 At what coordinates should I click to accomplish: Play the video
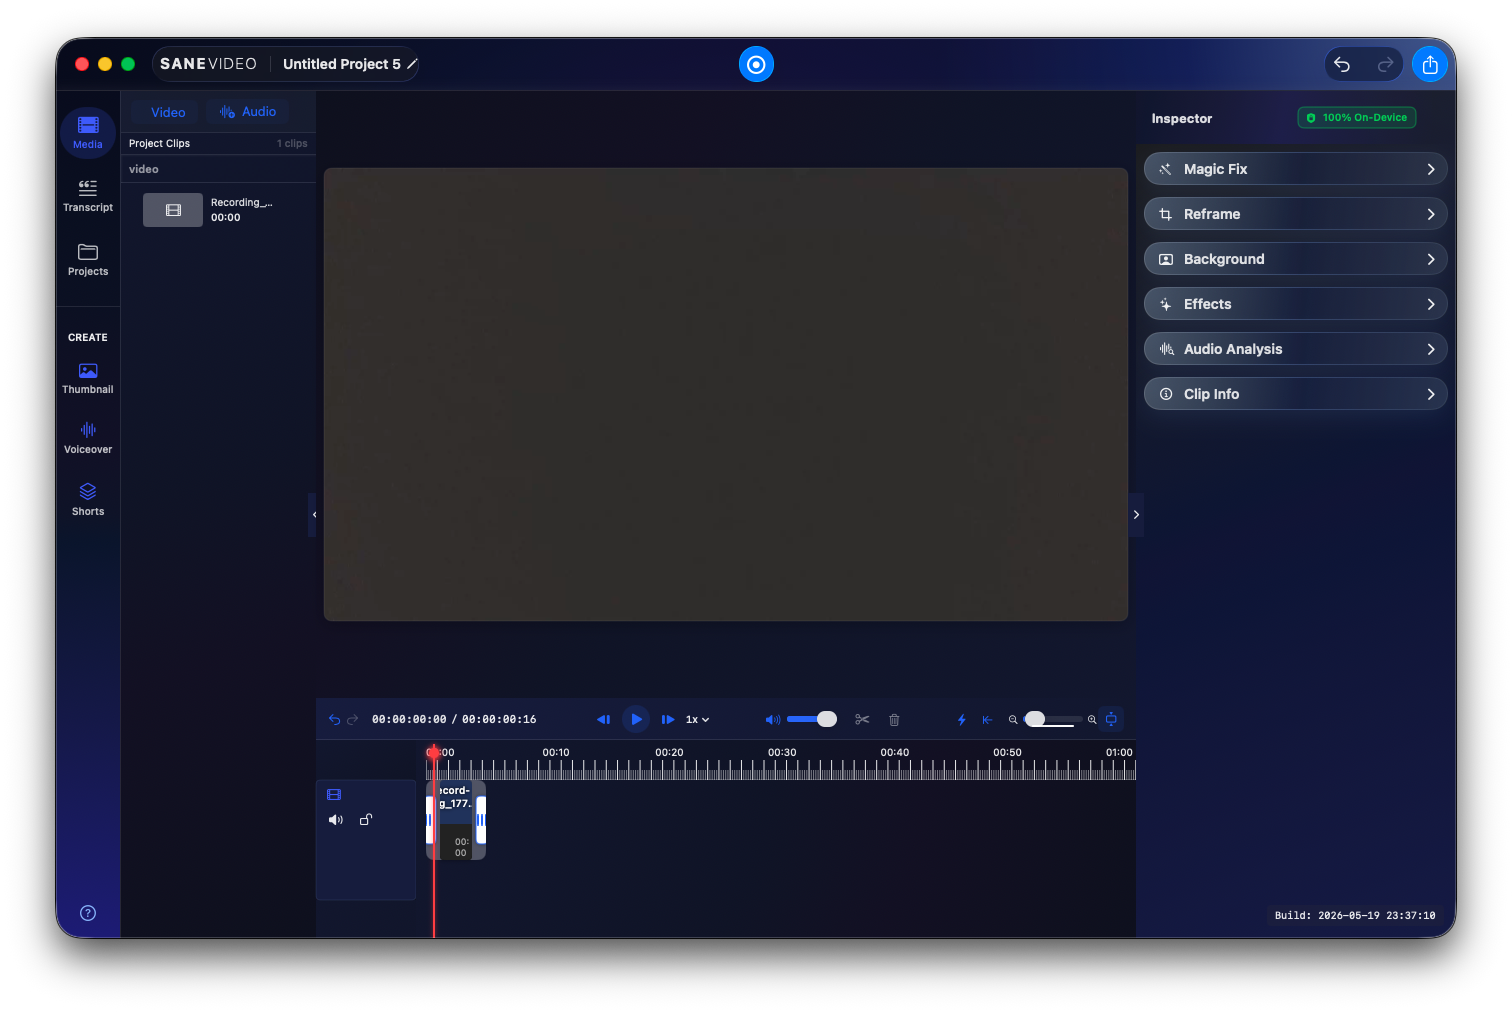(x=636, y=719)
